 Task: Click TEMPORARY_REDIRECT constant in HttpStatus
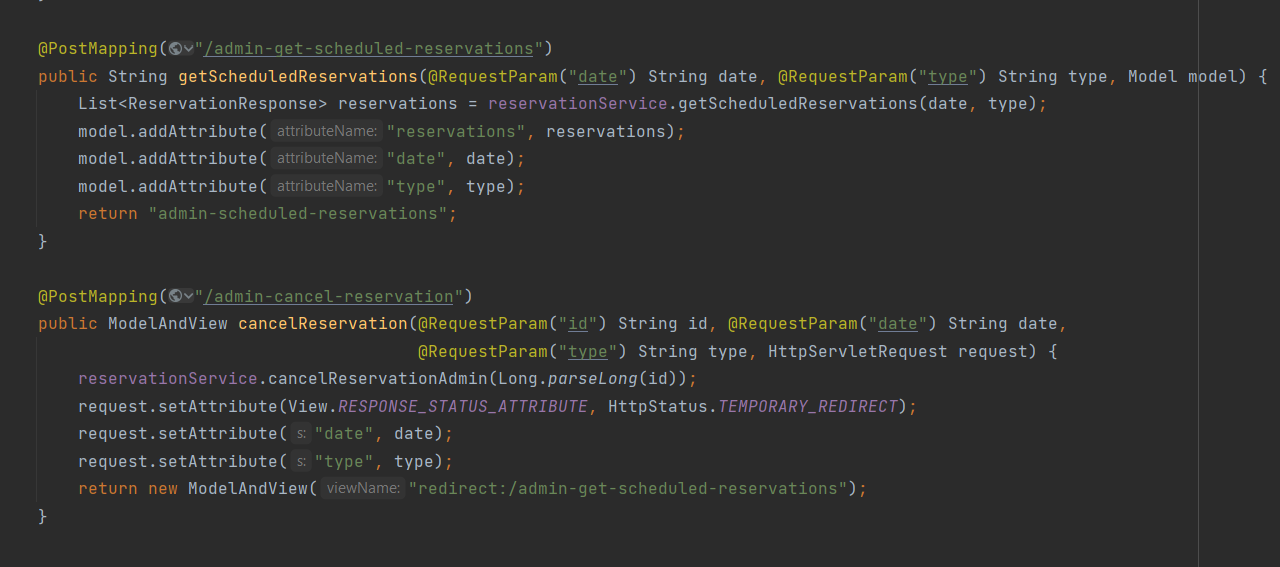[807, 407]
